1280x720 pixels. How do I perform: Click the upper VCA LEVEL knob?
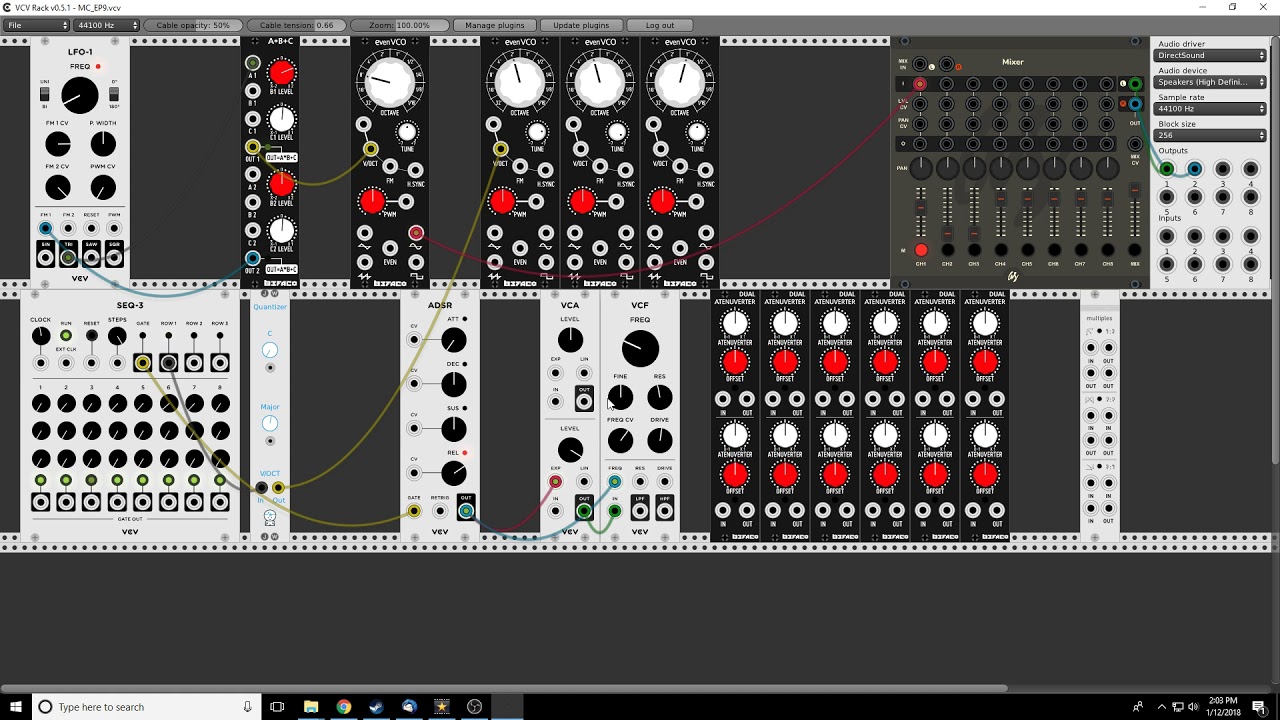pyautogui.click(x=570, y=340)
